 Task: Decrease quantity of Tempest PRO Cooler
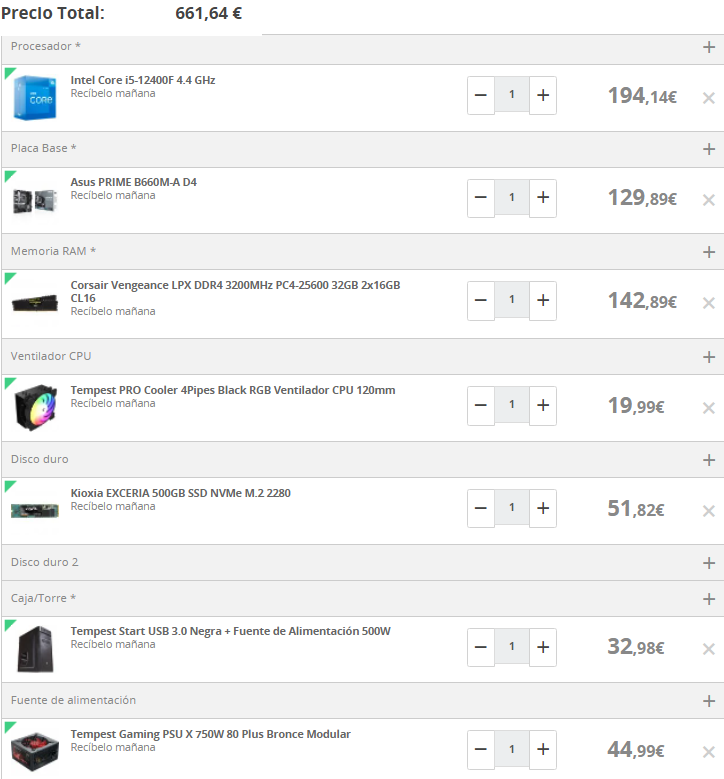[481, 405]
